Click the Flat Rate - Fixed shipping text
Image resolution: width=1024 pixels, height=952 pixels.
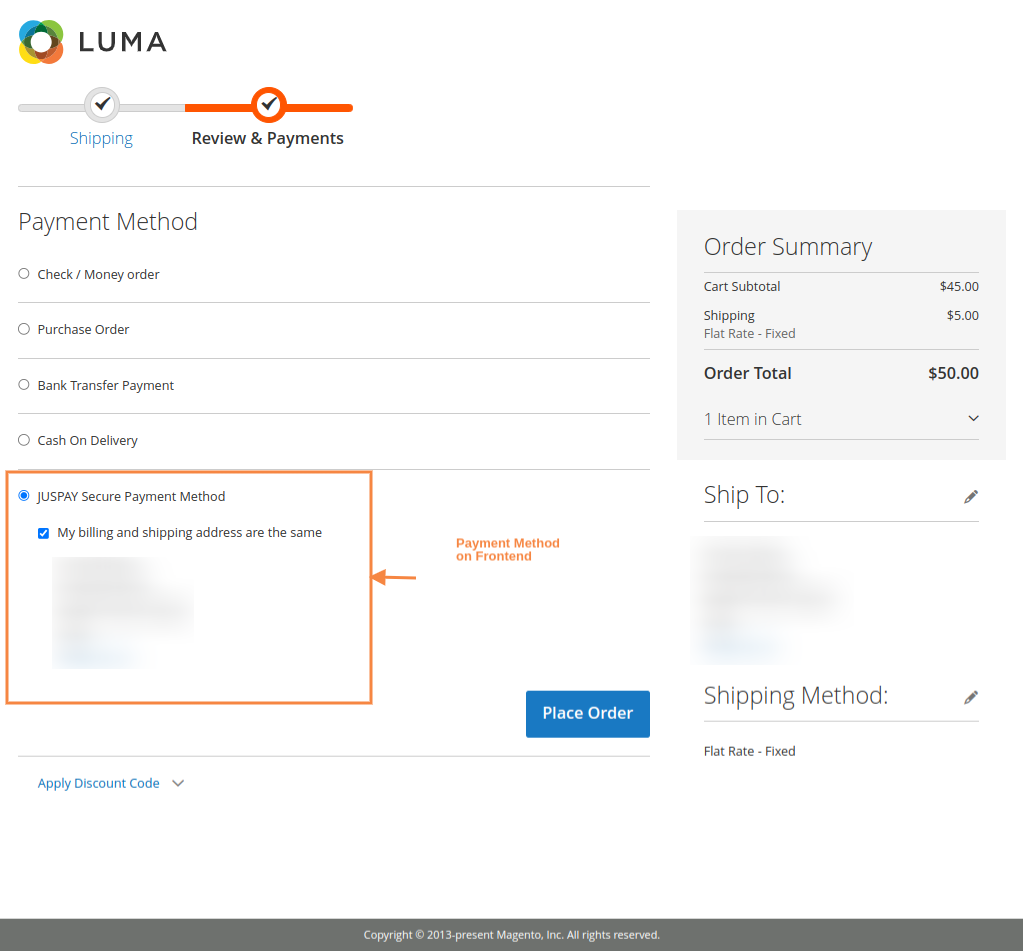(x=749, y=751)
